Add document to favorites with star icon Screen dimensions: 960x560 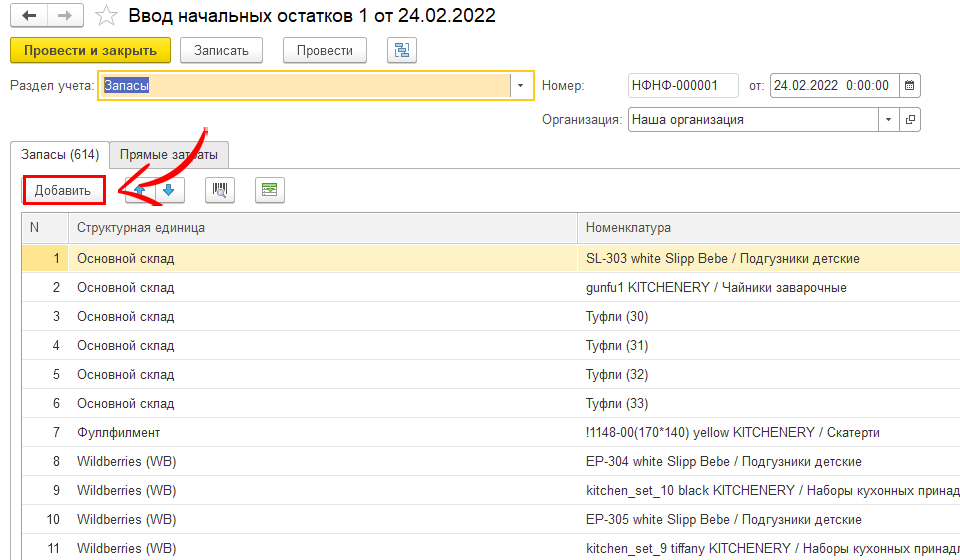tap(105, 16)
